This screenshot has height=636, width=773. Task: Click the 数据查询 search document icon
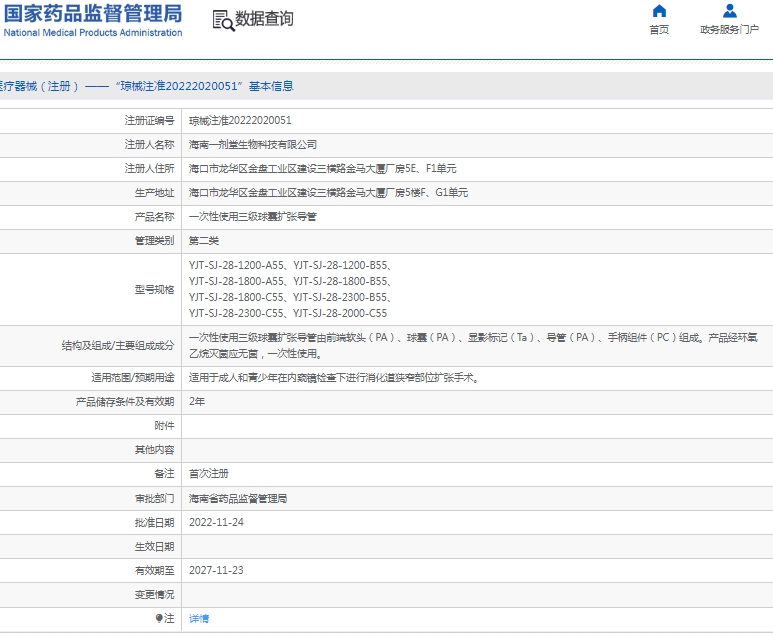[223, 20]
